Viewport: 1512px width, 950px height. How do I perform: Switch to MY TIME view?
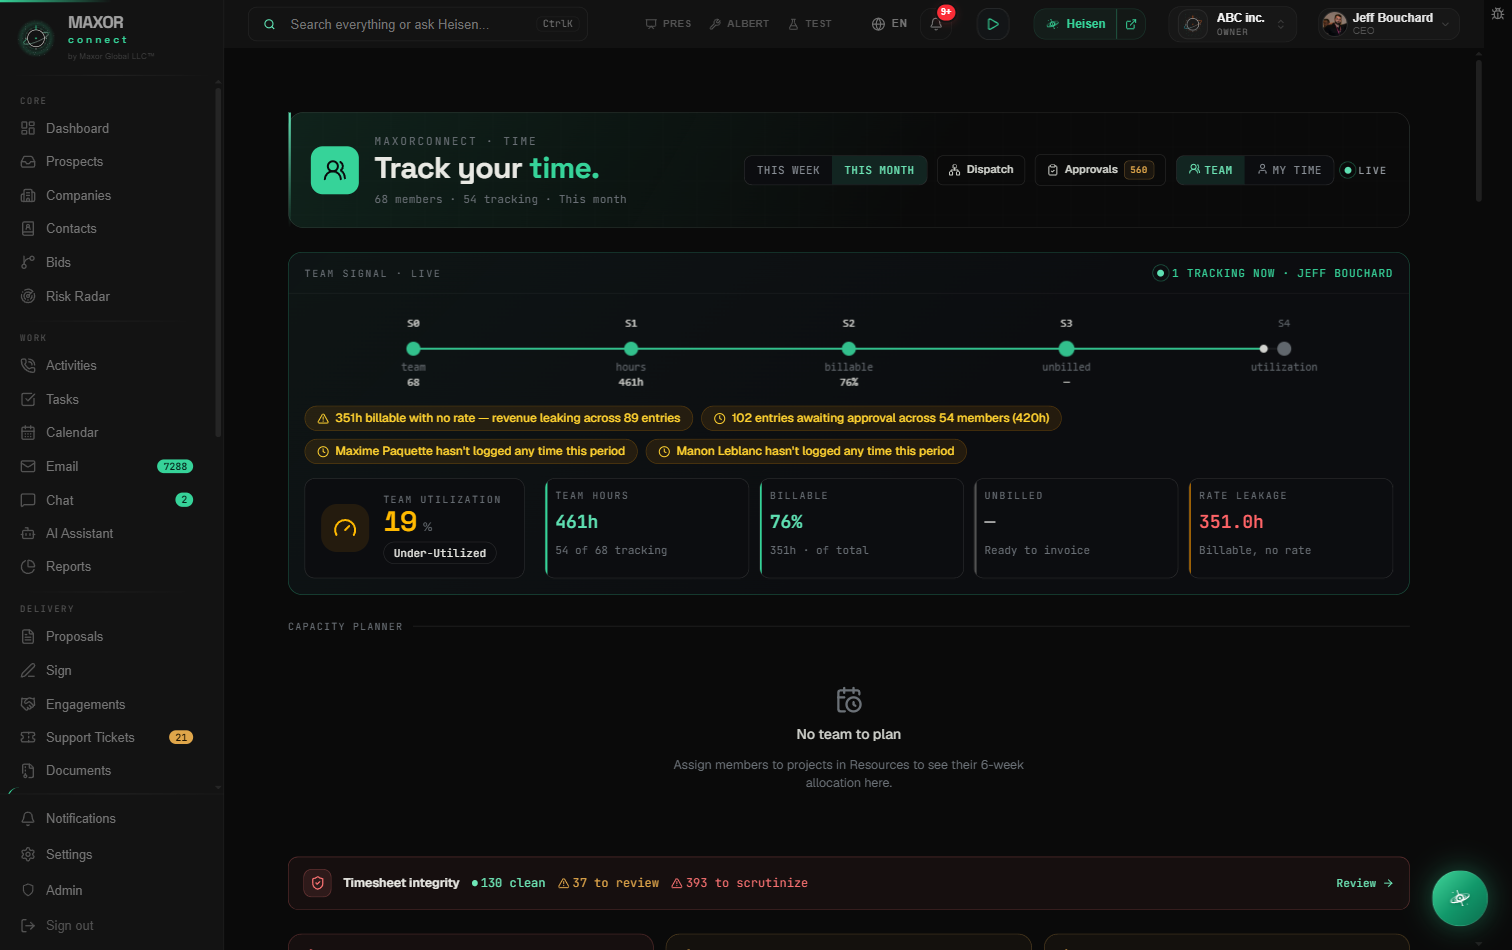coord(1289,170)
